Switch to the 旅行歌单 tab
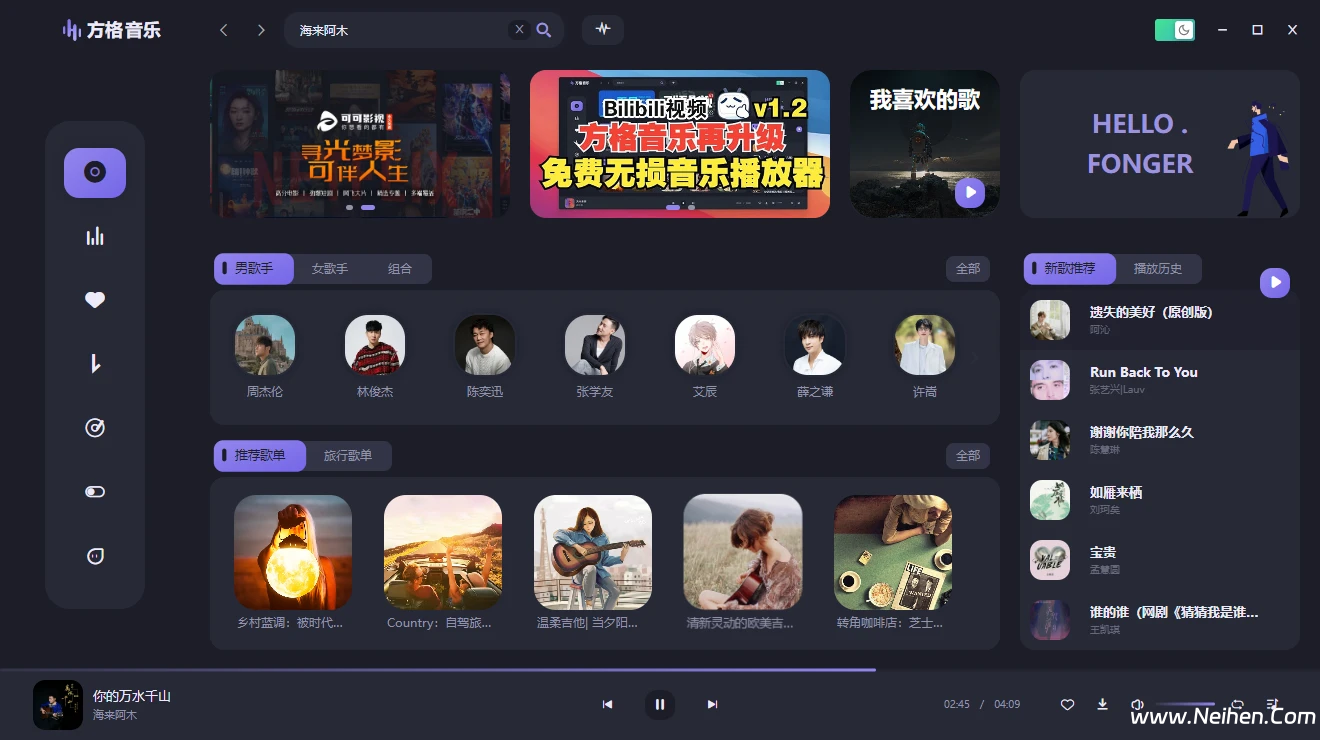Screen dimensions: 1320x740 coord(348,456)
